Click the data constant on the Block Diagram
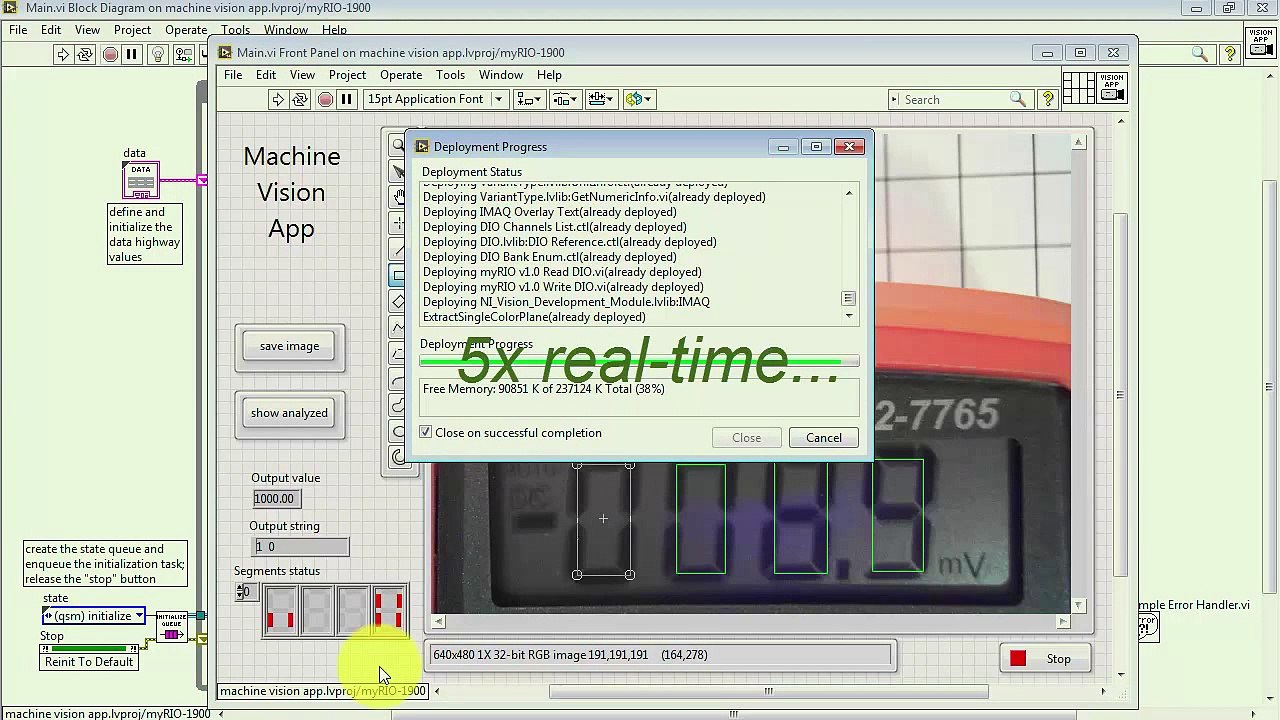 tap(140, 180)
